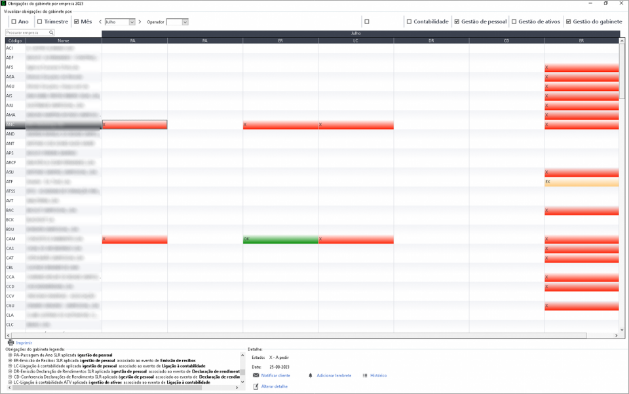Viewport: 629px width, 394px height.
Task: Click the Código column header
Action: coord(15,41)
